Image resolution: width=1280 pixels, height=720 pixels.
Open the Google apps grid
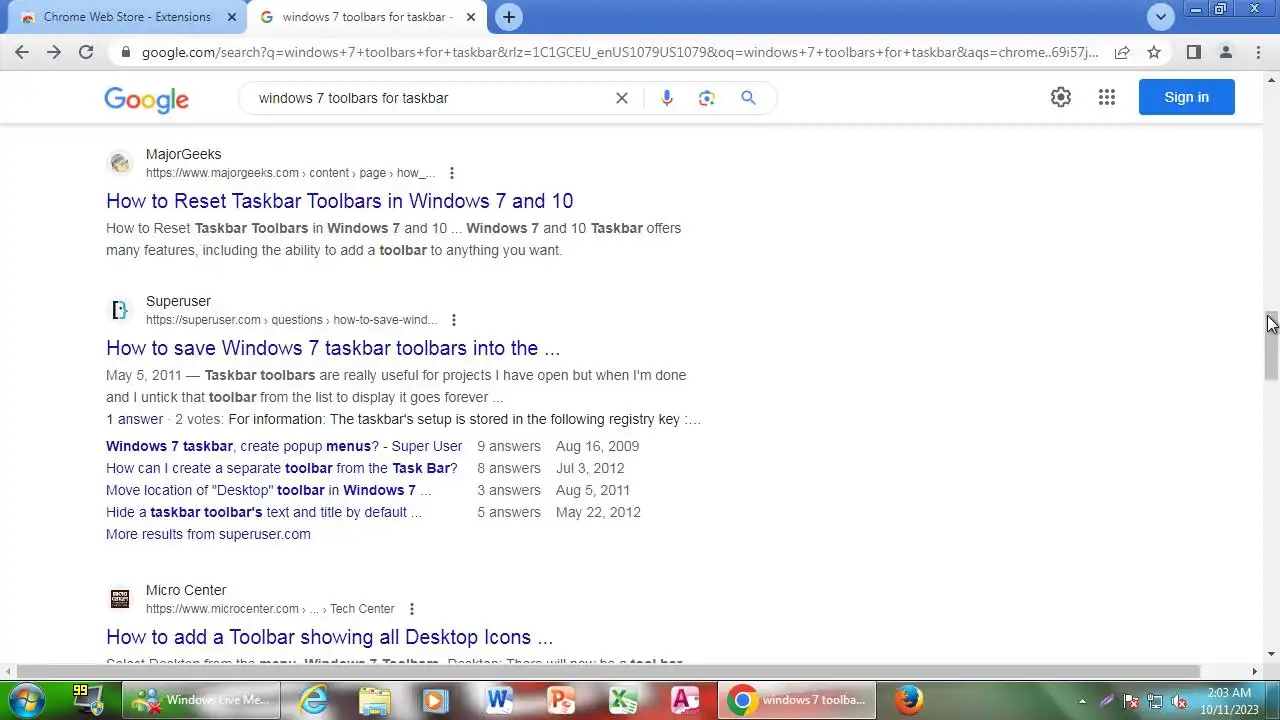(x=1107, y=97)
